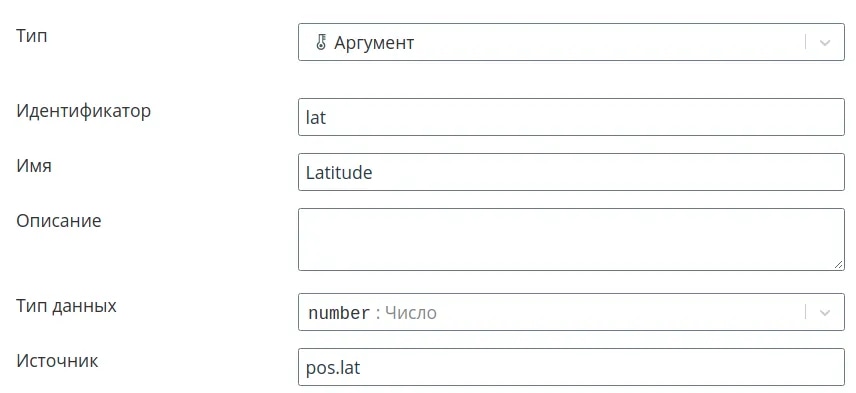
Task: Click the Описание field label
Action: point(58,221)
